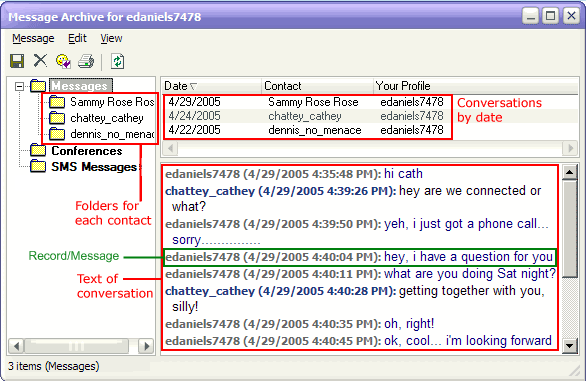The height and width of the screenshot is (381, 586).
Task: Close the Message Archive window
Action: [x=571, y=16]
